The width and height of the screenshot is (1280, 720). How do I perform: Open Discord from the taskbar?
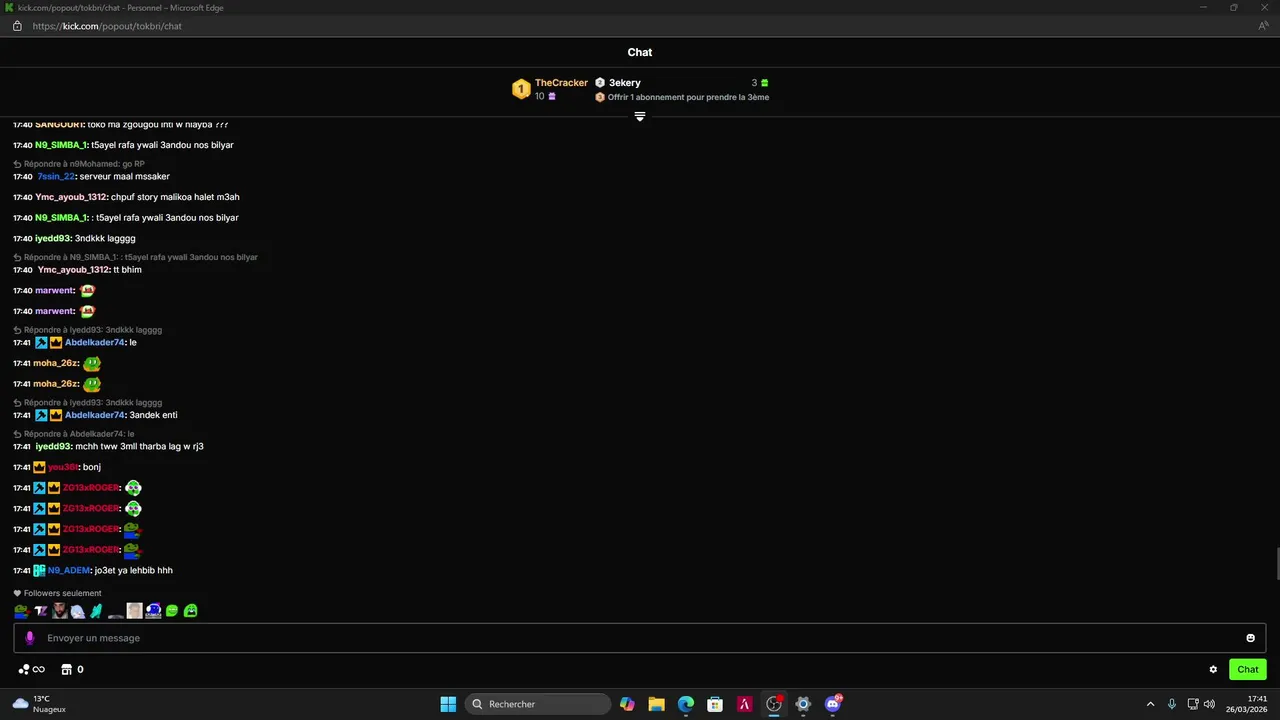(833, 704)
